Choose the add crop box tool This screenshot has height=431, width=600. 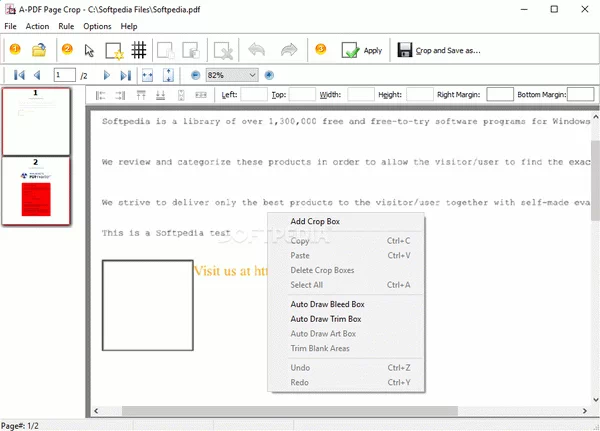(x=114, y=51)
